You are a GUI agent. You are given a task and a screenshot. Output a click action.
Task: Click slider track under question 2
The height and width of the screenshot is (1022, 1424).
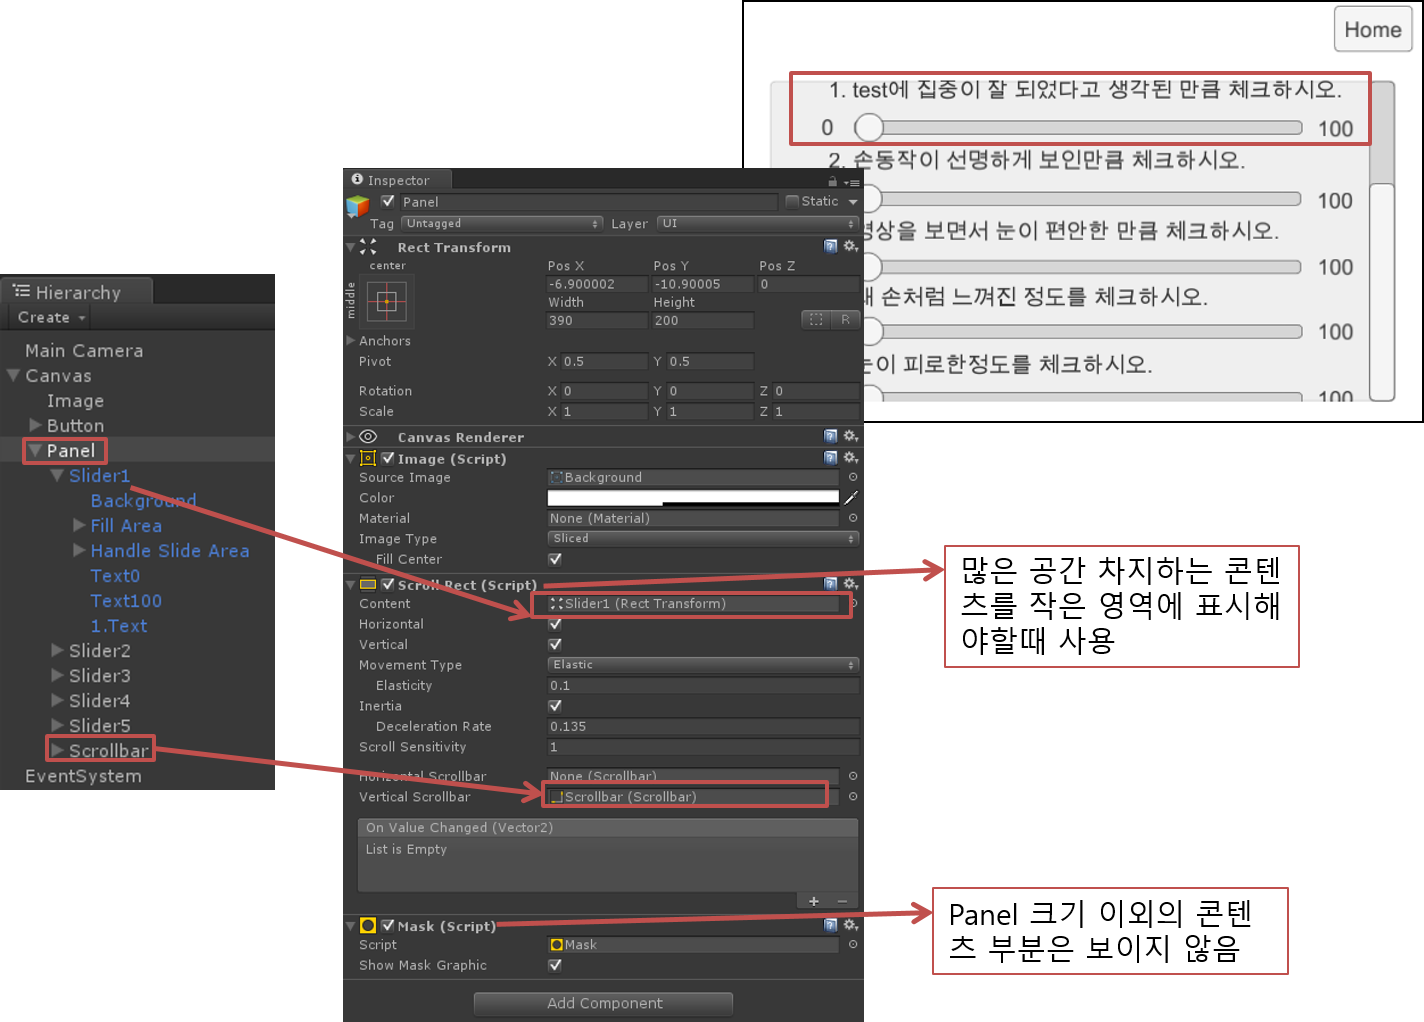(1091, 199)
